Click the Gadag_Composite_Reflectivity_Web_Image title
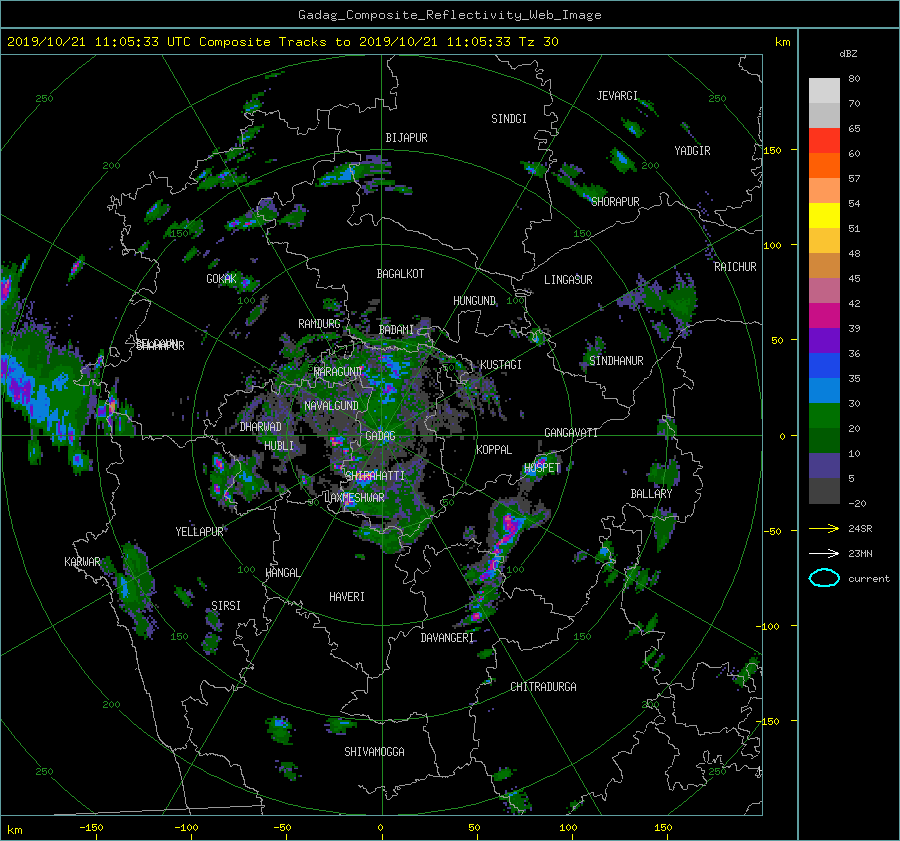Screen dimensions: 900x841 click(x=449, y=15)
